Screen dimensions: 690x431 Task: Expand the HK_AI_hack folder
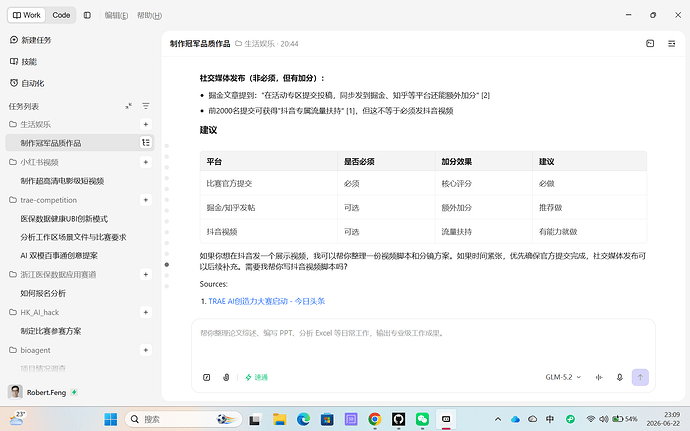(x=34, y=312)
